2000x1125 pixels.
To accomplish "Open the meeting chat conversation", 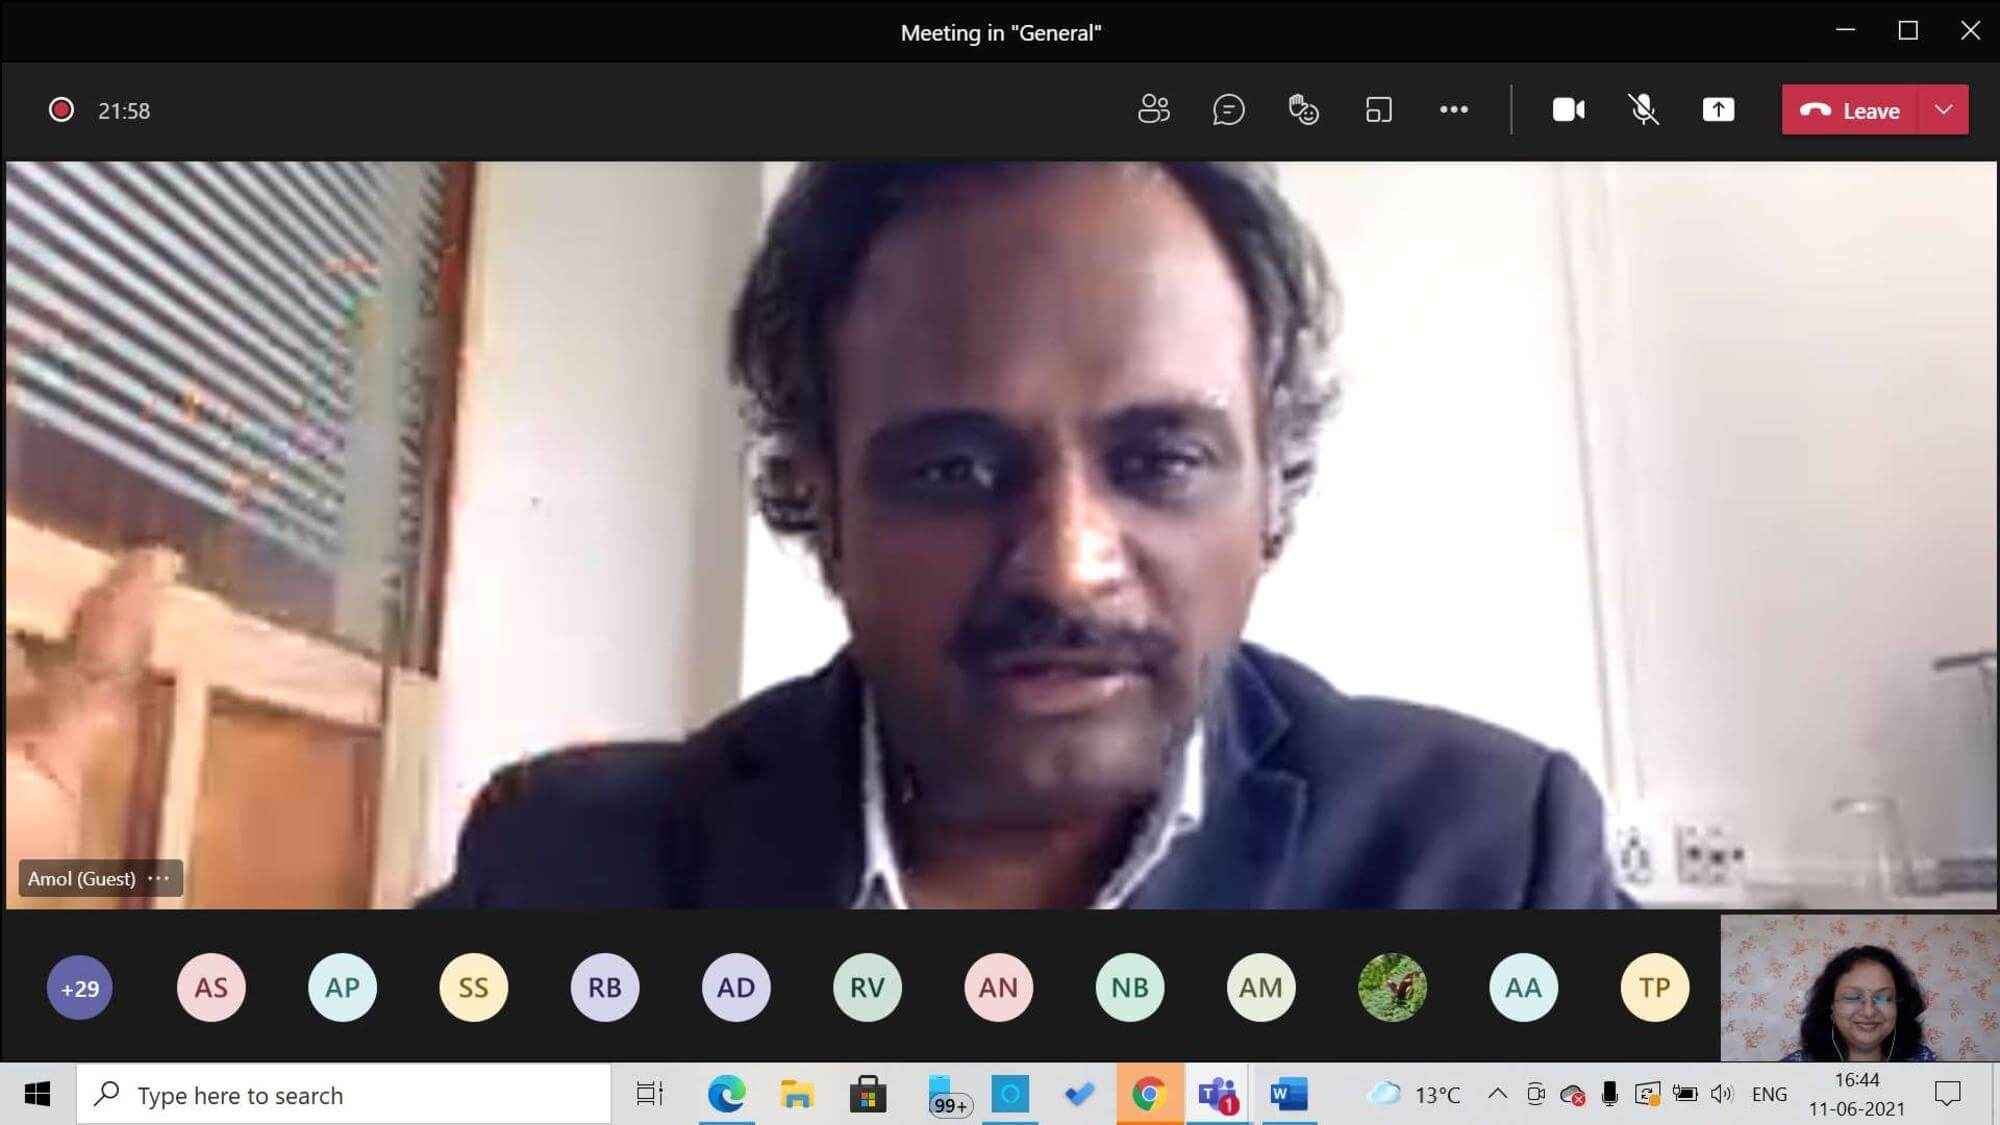I will click(1228, 109).
